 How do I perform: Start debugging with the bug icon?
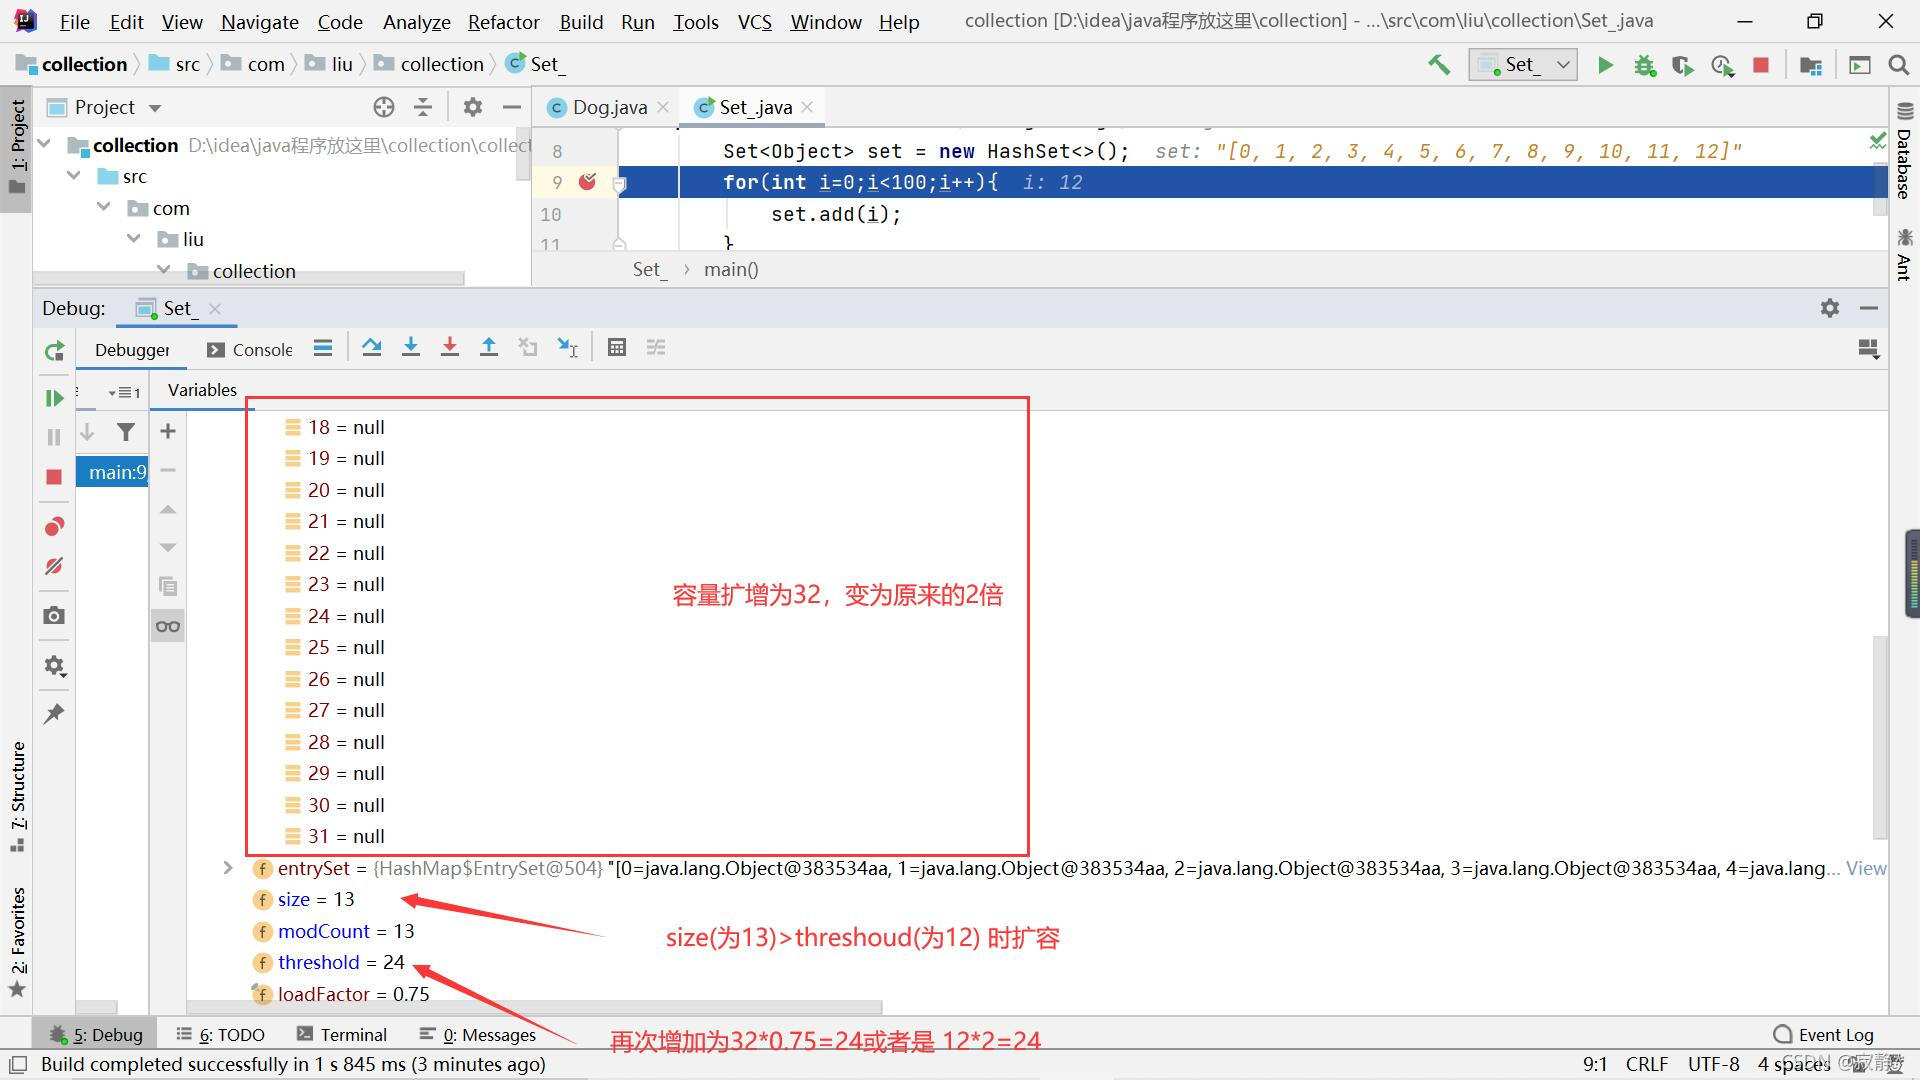1644,65
